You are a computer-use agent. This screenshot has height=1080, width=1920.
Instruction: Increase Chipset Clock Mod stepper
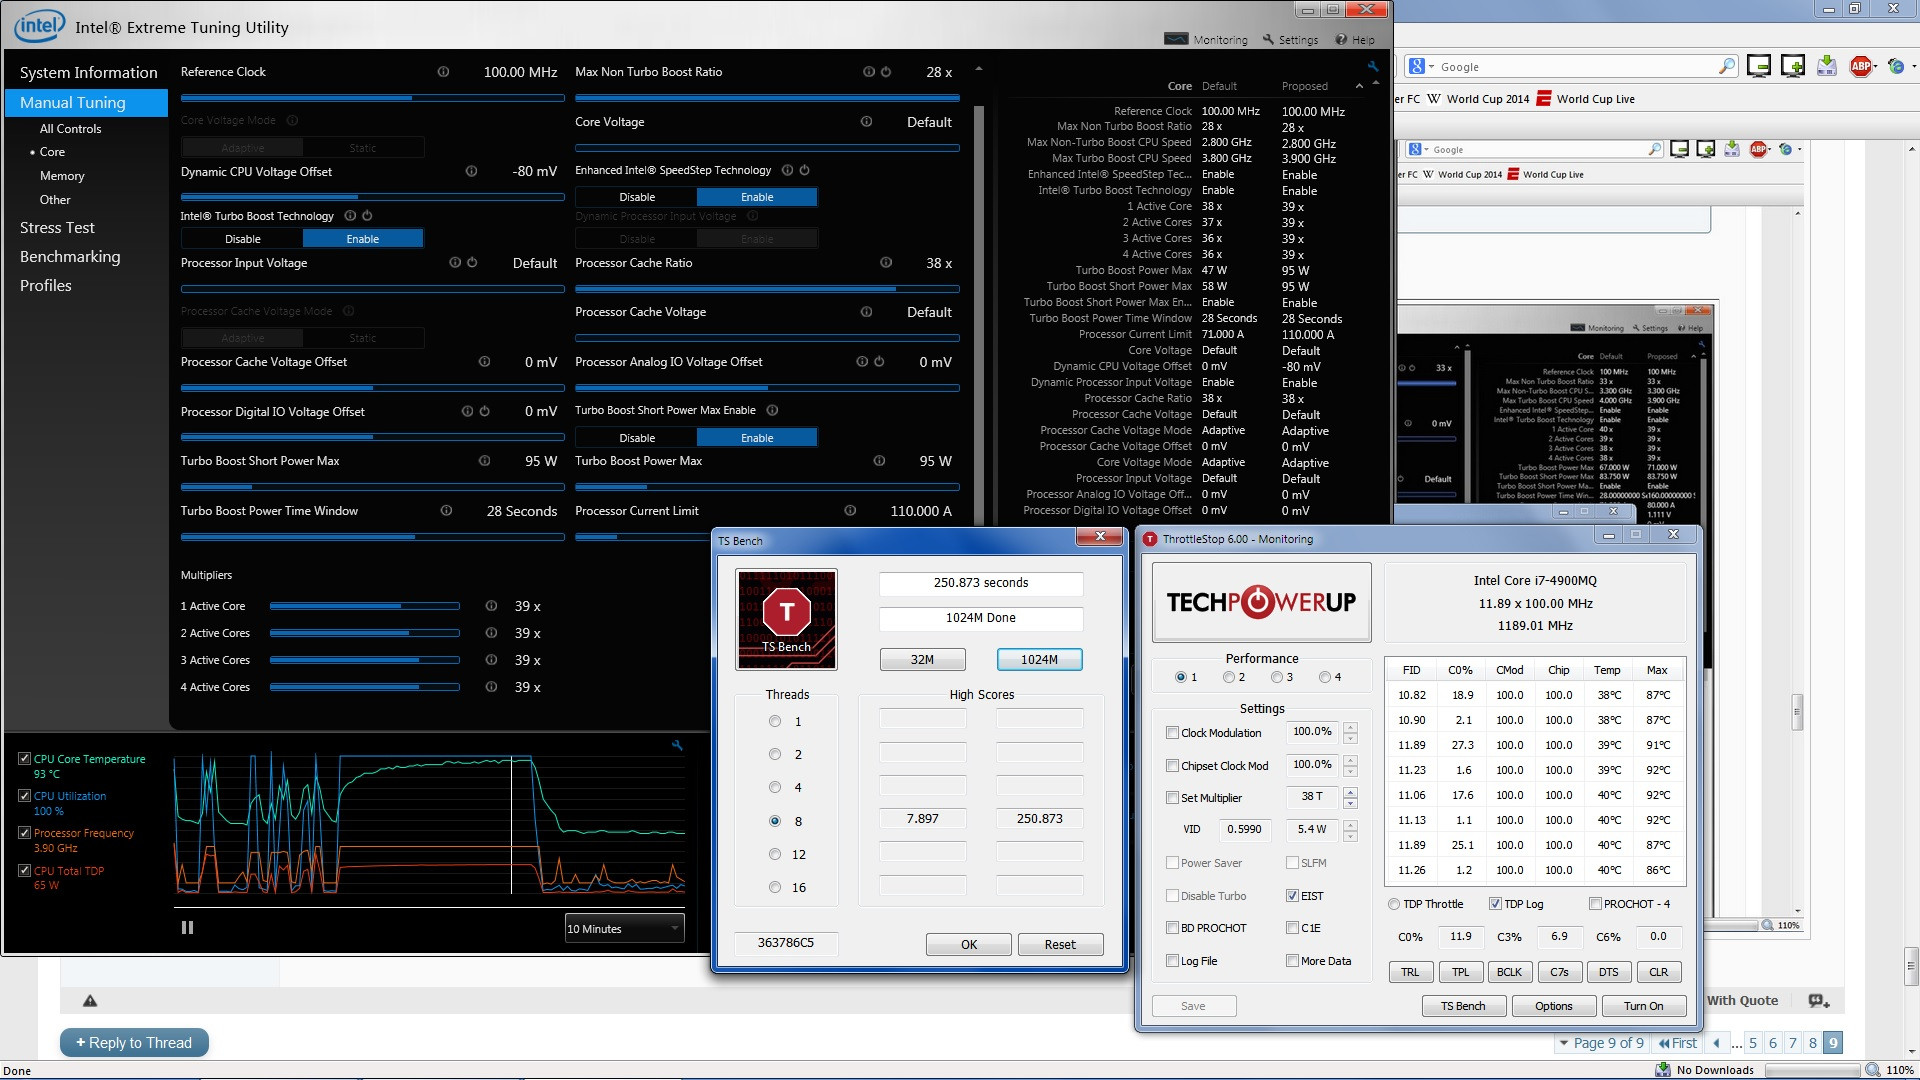point(1351,760)
